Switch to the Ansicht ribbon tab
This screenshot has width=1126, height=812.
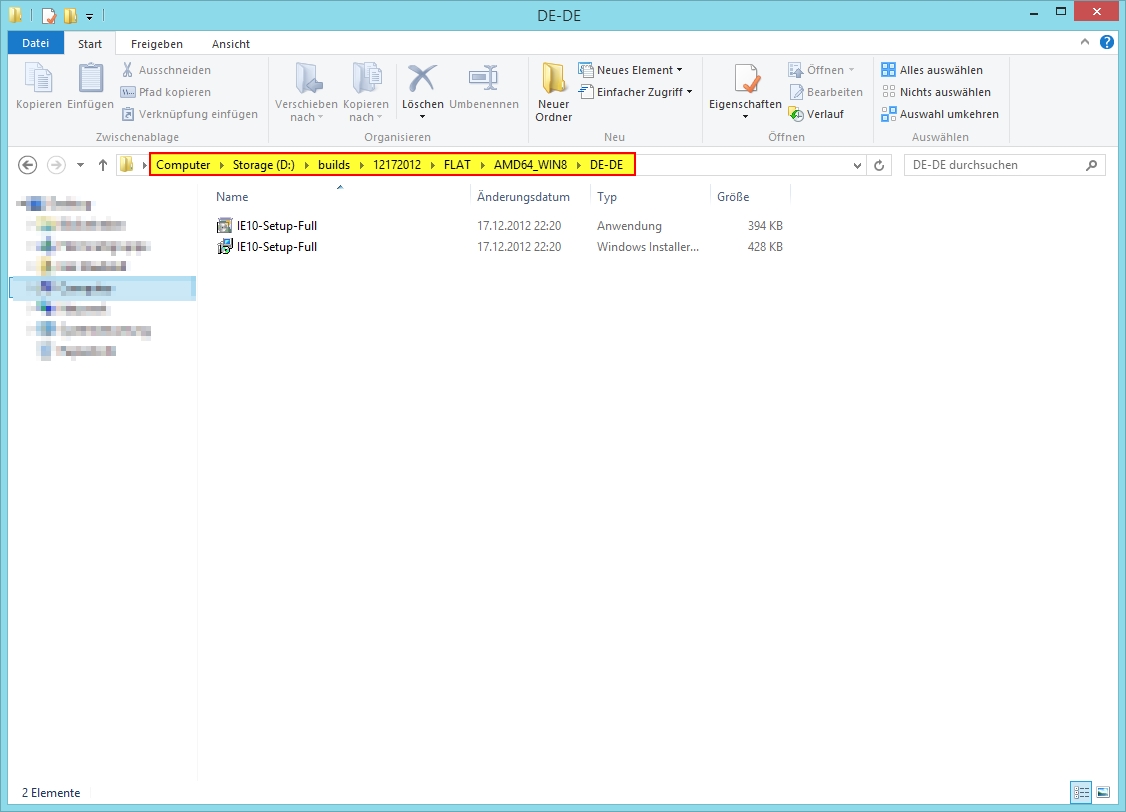pos(231,44)
